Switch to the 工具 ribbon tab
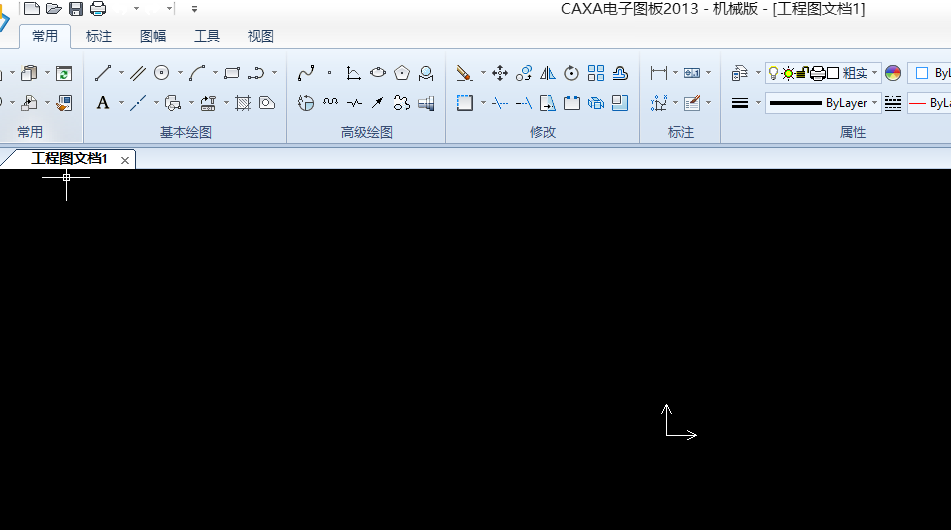 tap(207, 36)
